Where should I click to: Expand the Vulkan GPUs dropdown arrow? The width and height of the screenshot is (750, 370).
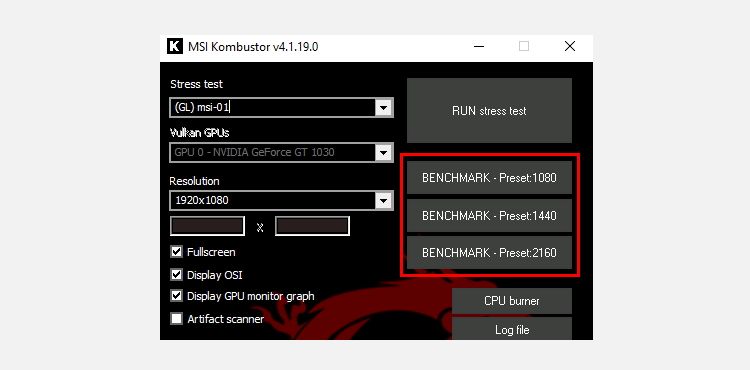coord(383,152)
